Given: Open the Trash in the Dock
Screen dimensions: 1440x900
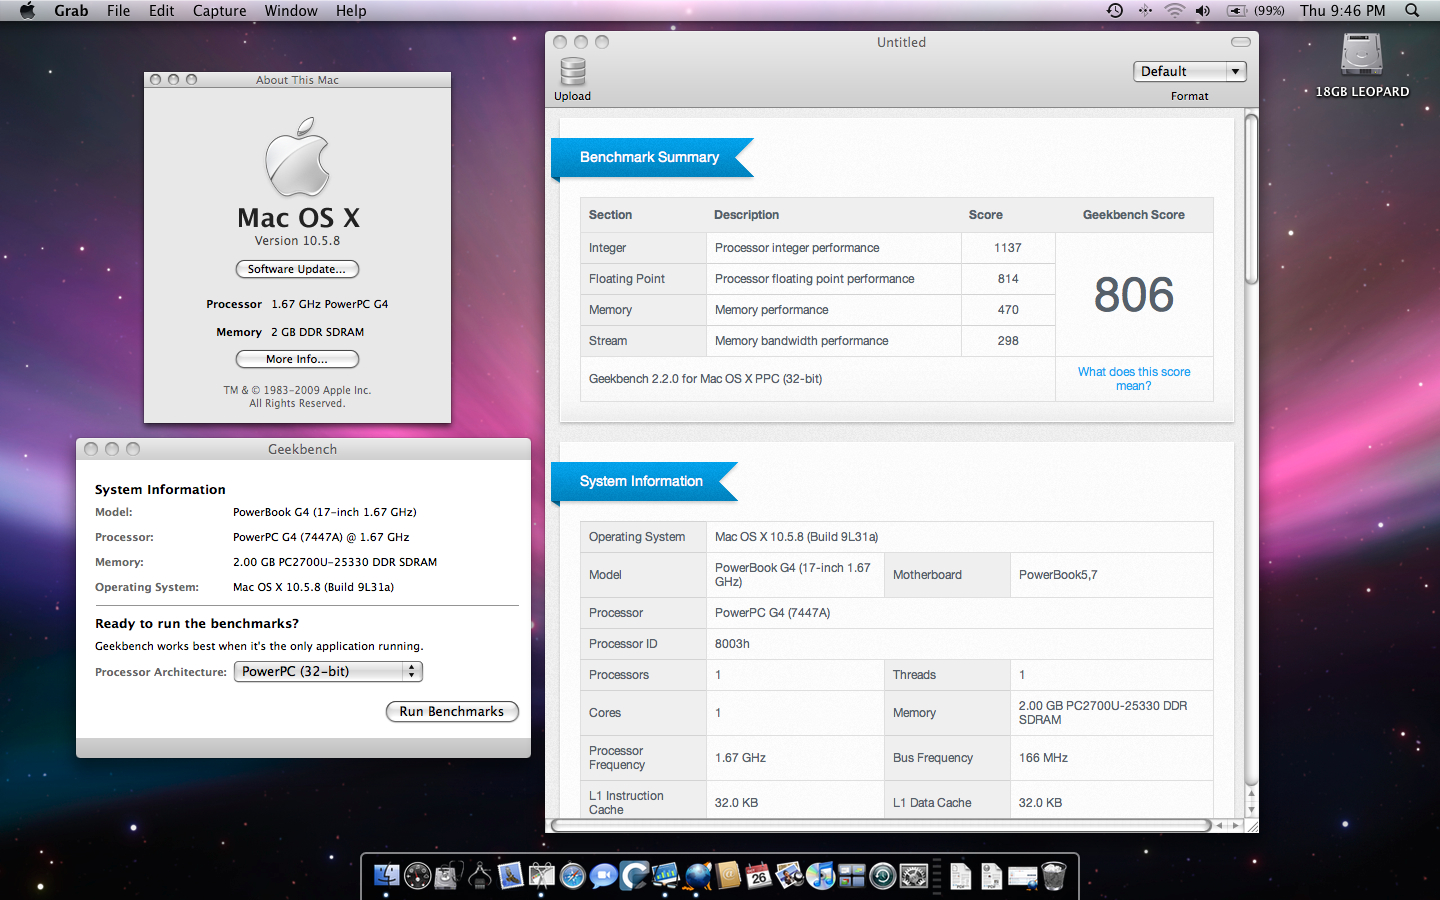Looking at the screenshot, I should click(x=1054, y=876).
